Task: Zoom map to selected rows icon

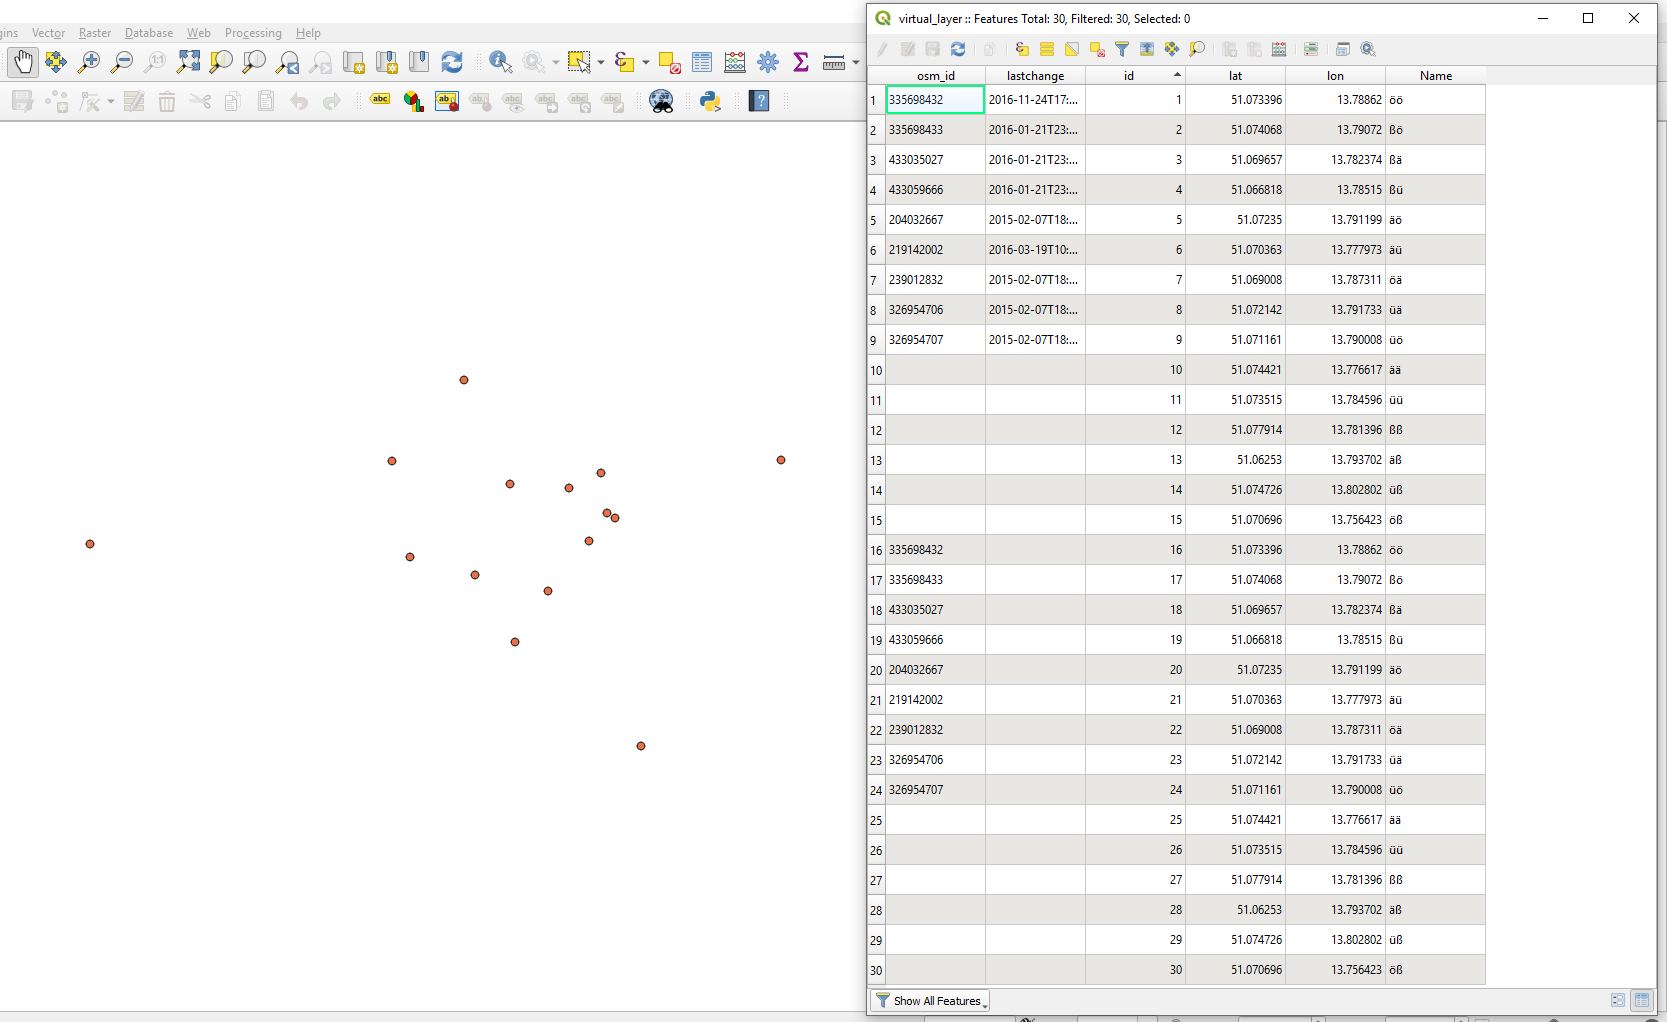Action: (1197, 49)
